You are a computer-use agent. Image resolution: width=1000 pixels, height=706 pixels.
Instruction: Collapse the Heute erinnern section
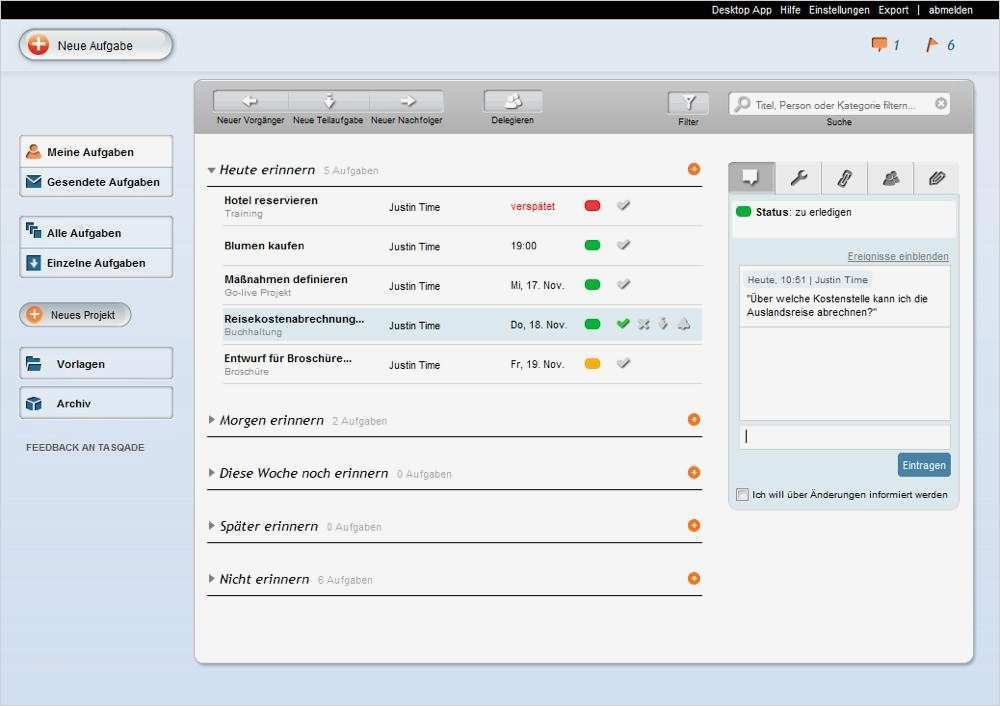point(211,170)
